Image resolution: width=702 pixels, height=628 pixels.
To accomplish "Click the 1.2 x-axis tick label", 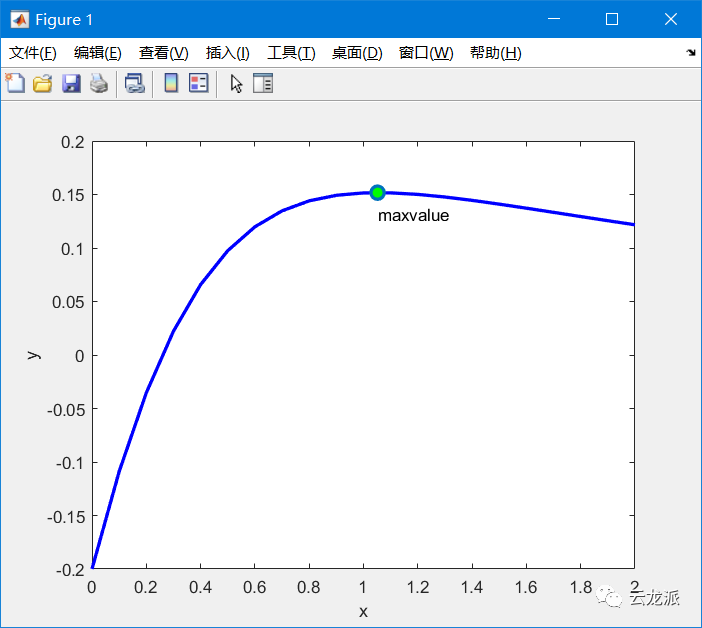I will pos(418,587).
